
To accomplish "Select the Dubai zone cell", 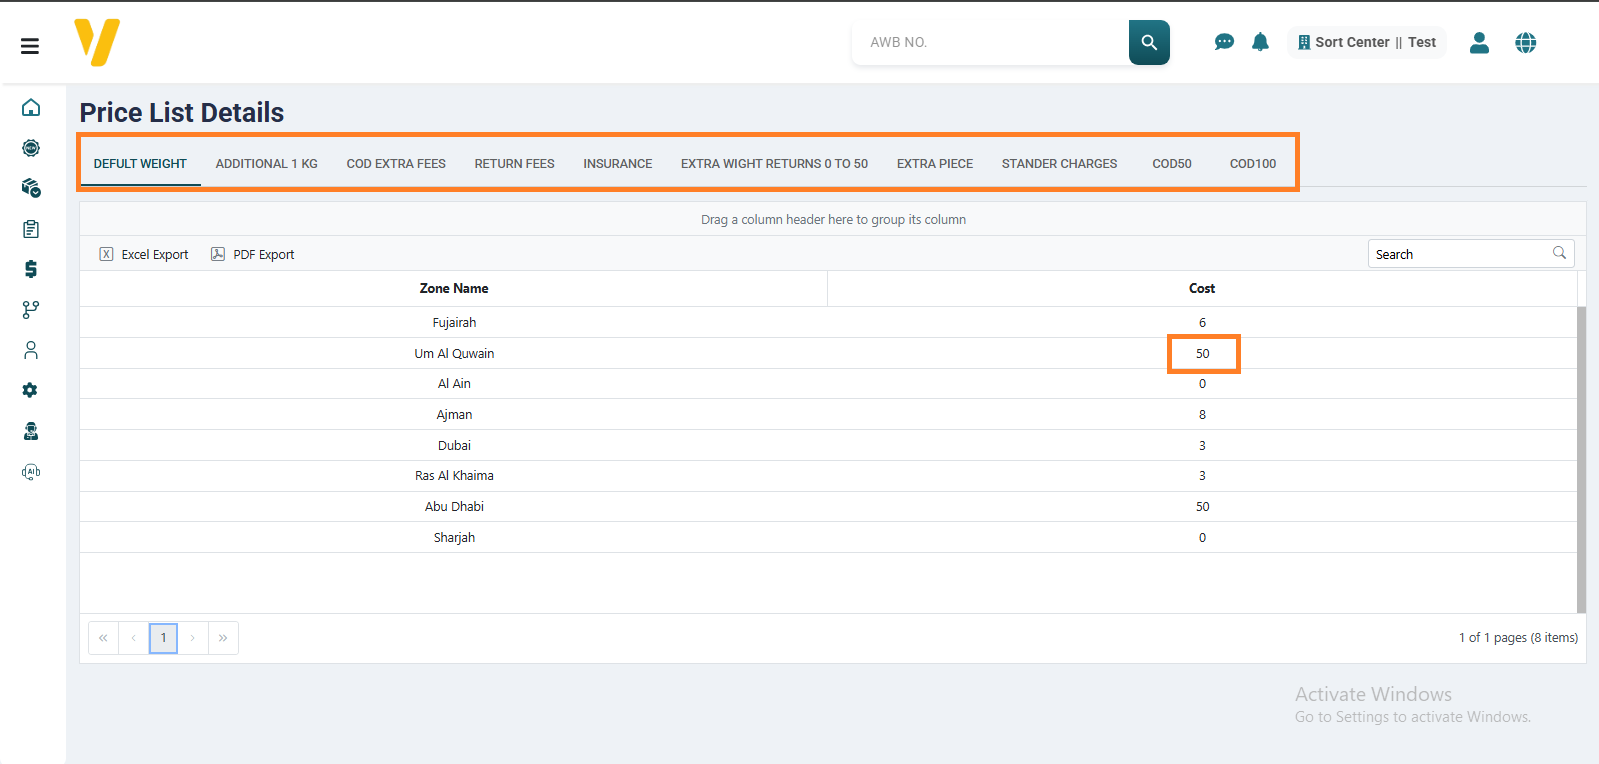I will coord(454,445).
